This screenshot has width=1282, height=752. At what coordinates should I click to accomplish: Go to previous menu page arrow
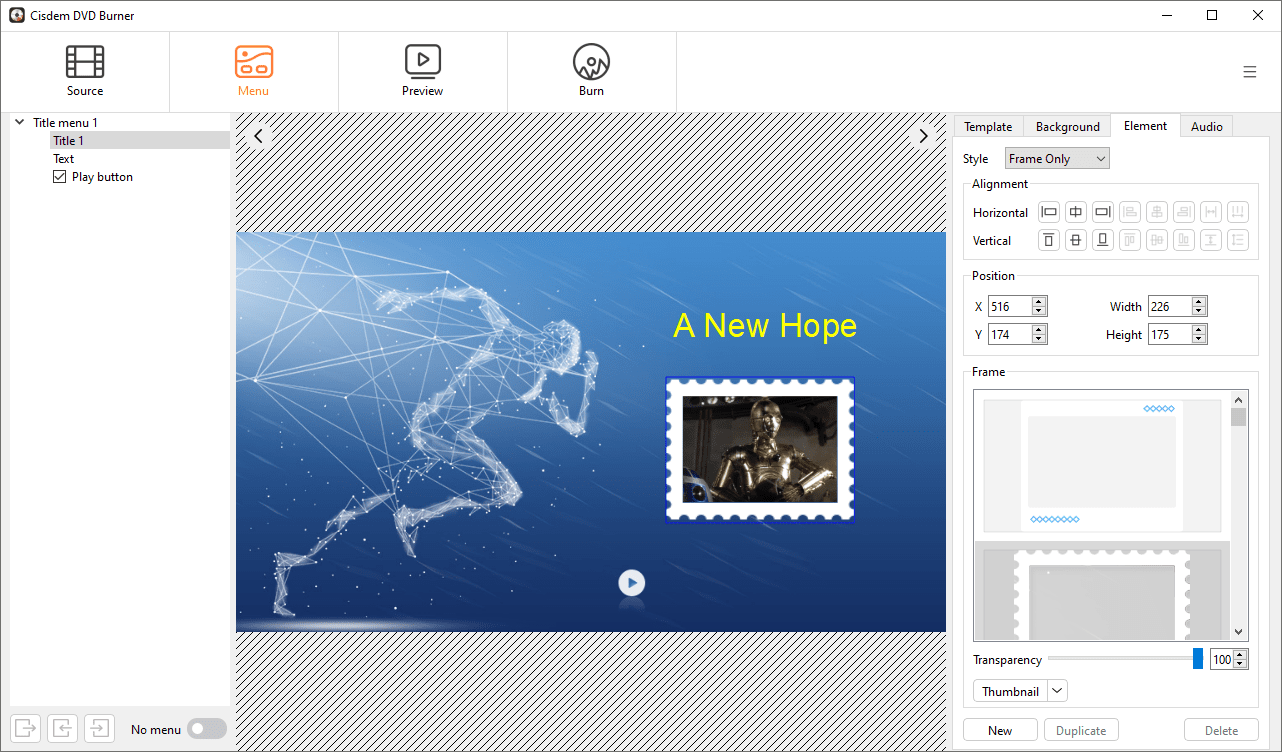(x=258, y=136)
